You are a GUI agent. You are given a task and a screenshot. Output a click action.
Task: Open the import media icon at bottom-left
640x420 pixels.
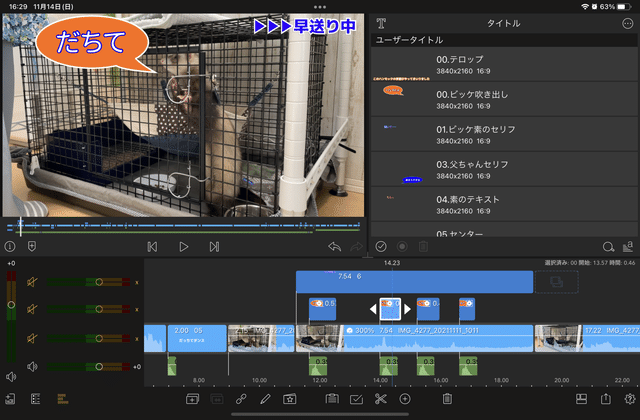[x=10, y=399]
